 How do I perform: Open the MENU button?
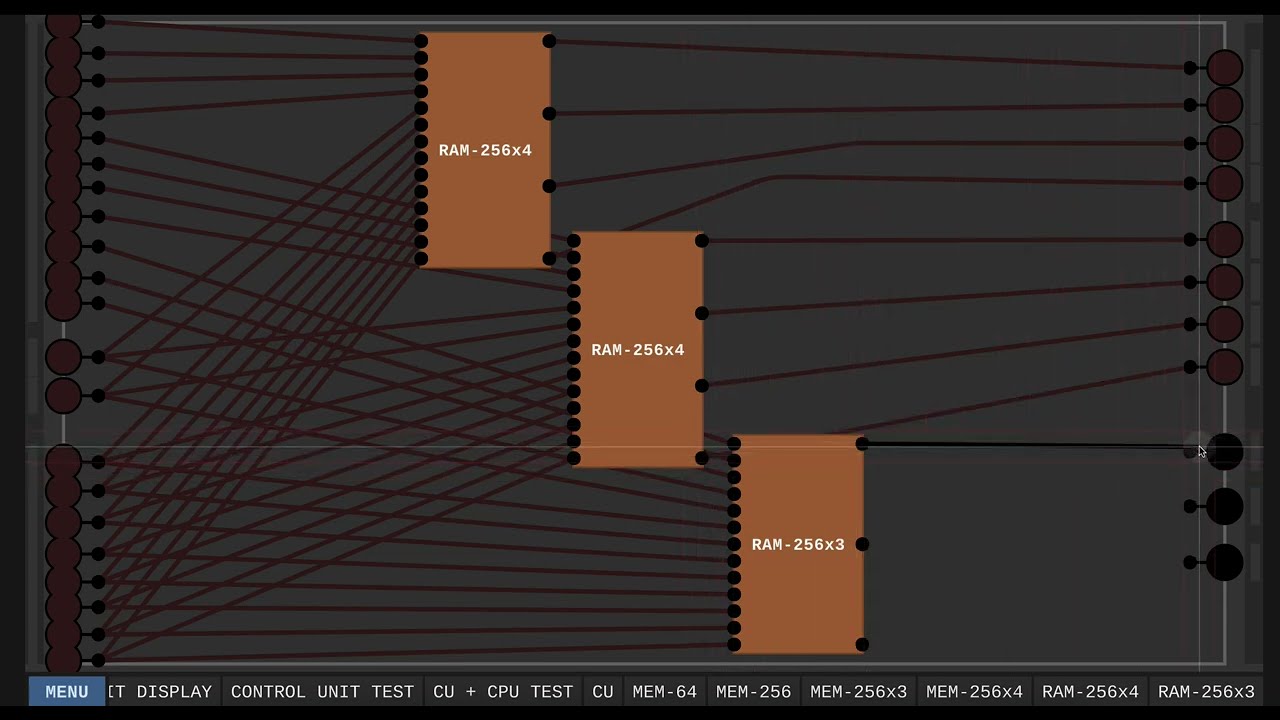pyautogui.click(x=66, y=692)
